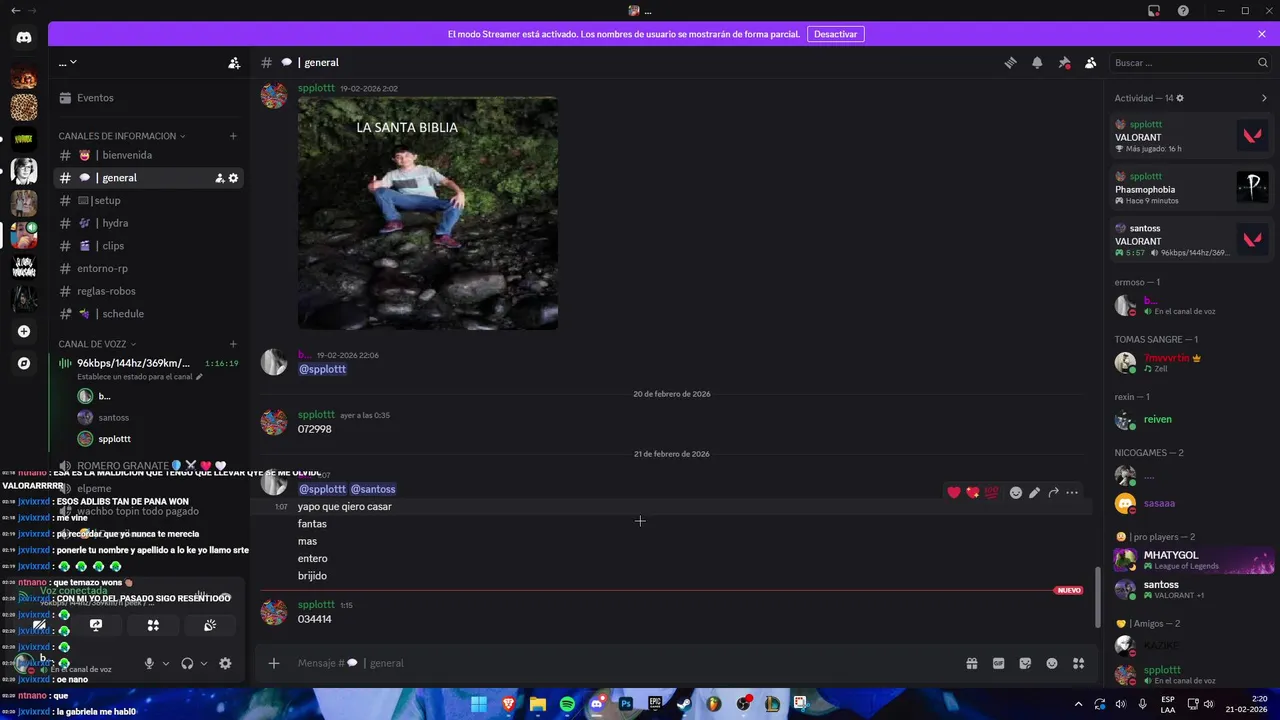
Task: Open user settings gear
Action: (x=225, y=663)
